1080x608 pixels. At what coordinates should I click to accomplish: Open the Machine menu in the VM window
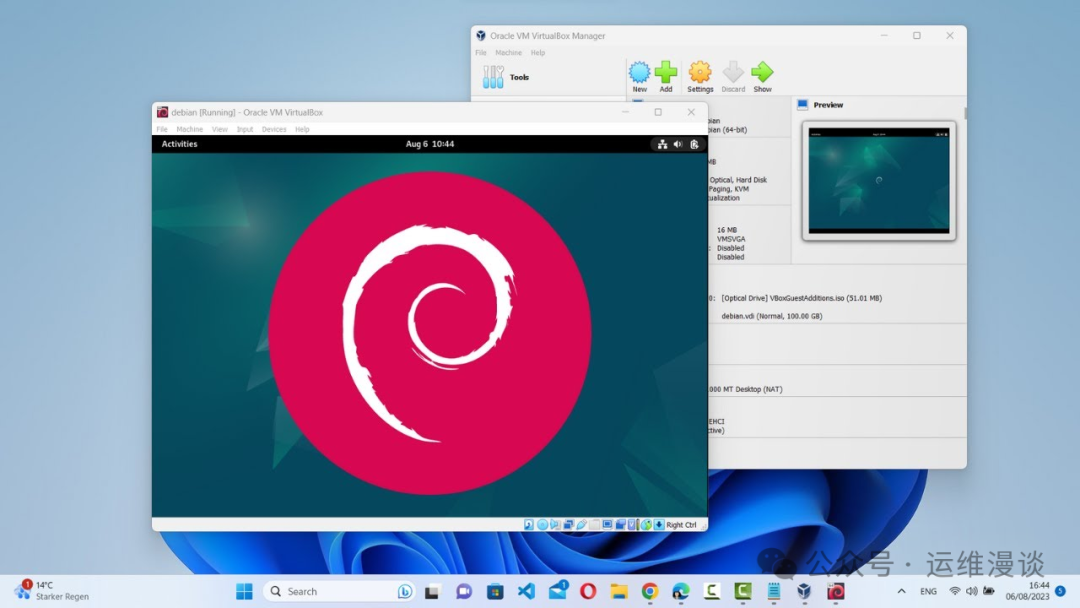point(189,129)
